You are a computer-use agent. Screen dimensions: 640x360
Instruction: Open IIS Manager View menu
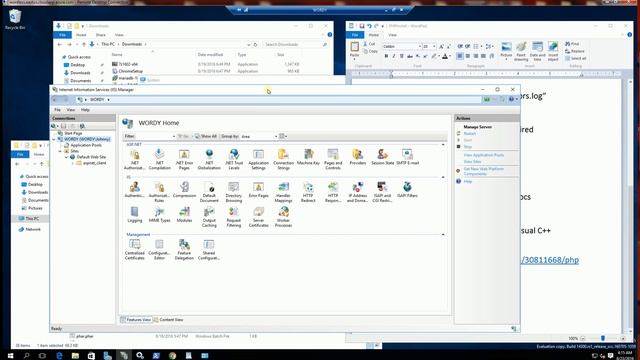tap(71, 110)
